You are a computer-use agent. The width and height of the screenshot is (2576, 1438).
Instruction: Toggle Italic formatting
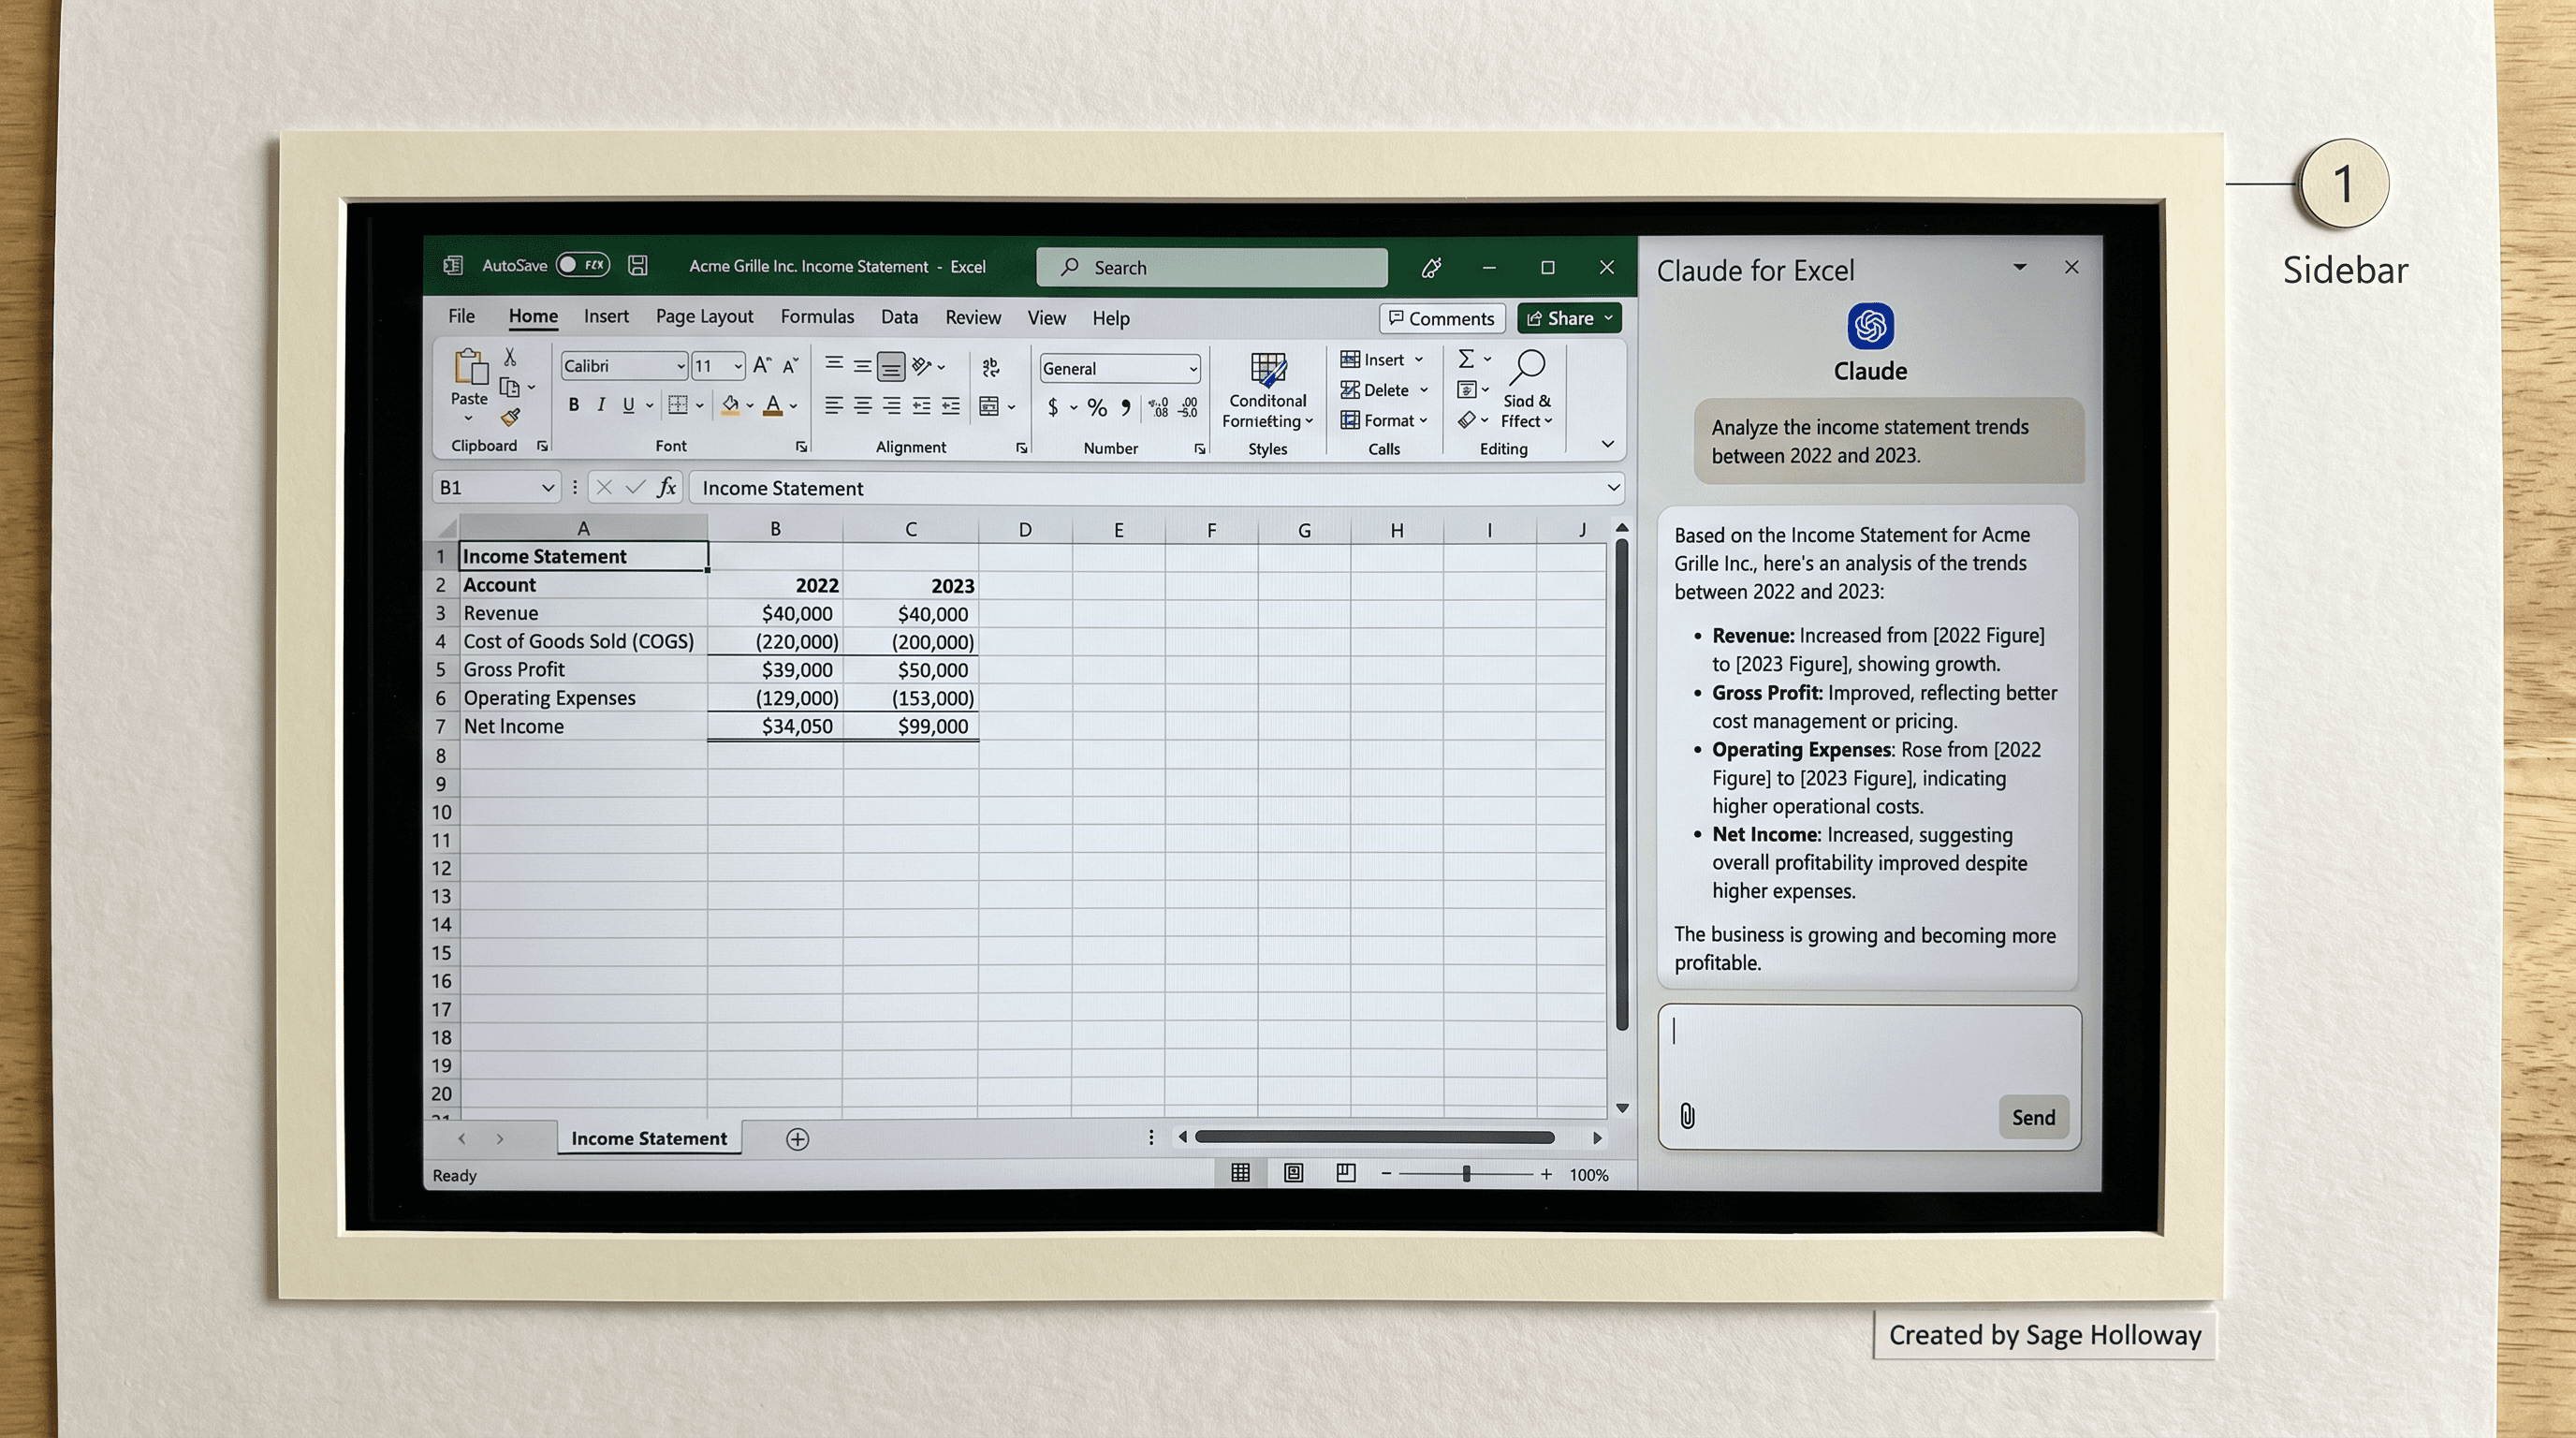[601, 405]
